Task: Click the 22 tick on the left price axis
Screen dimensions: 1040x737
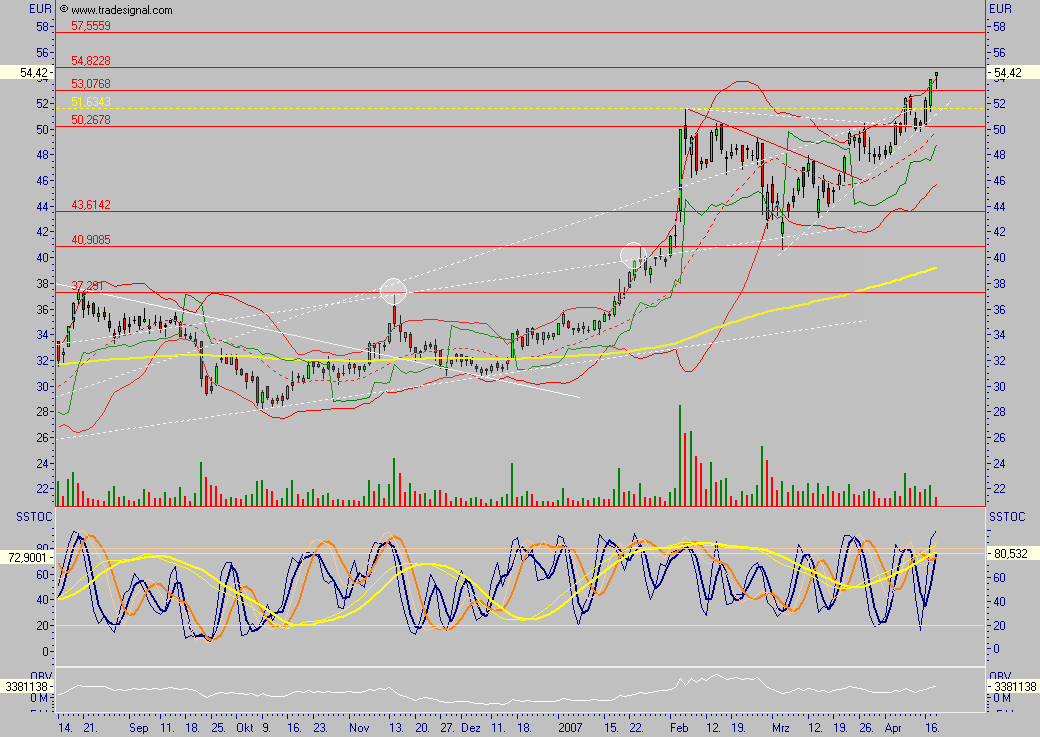Action: [x=42, y=489]
